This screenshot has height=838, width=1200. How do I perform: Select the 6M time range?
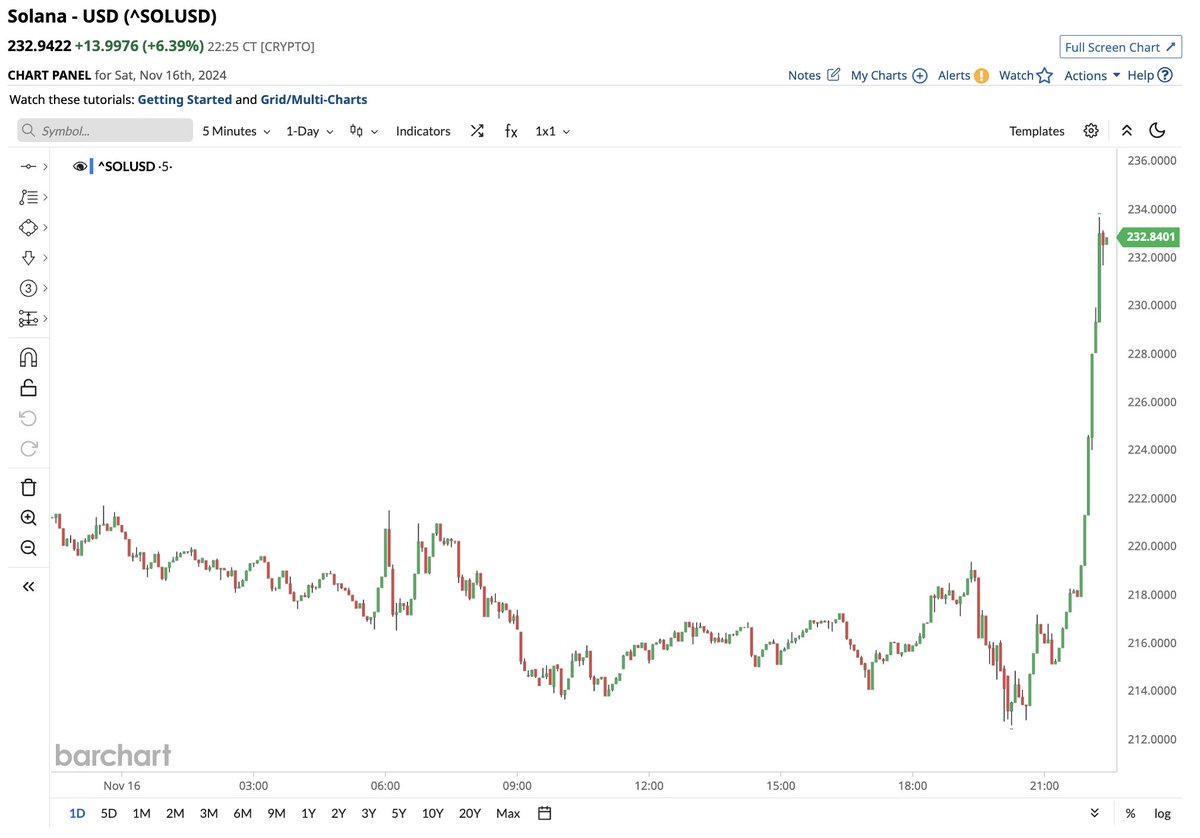pos(242,813)
